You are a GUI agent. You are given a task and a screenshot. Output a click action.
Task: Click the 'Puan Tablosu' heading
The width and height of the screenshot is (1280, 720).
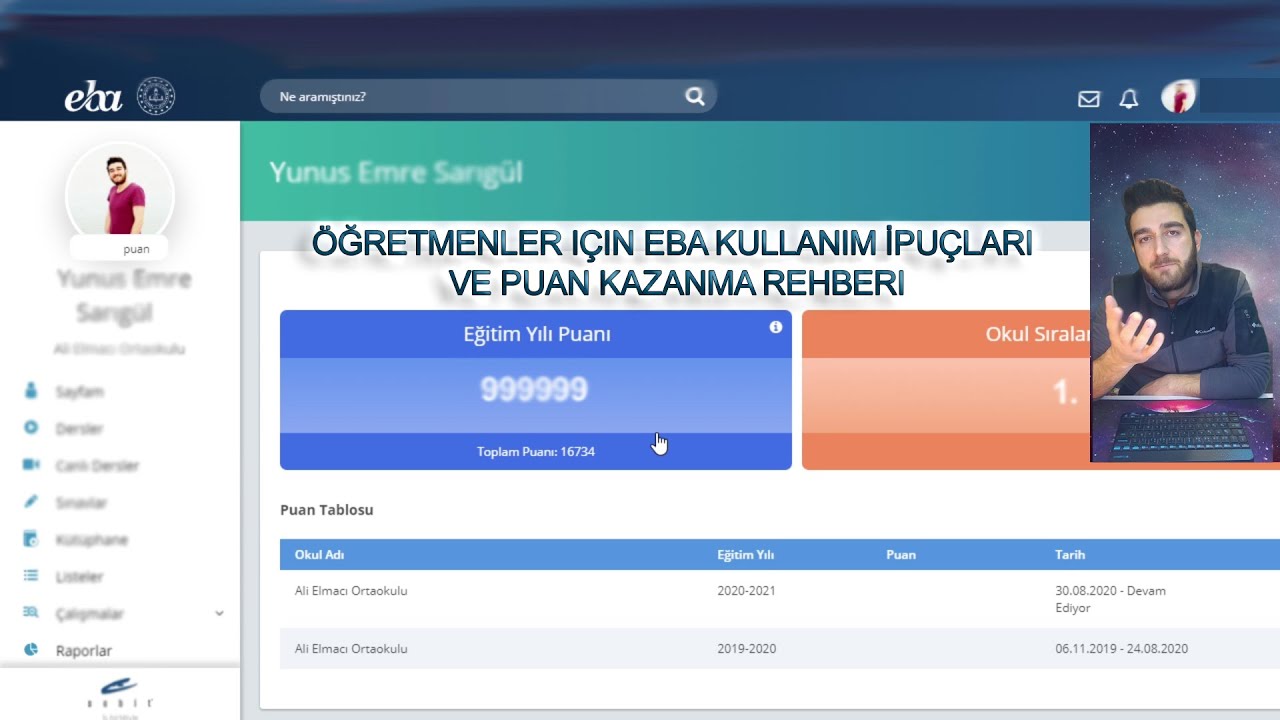327,510
